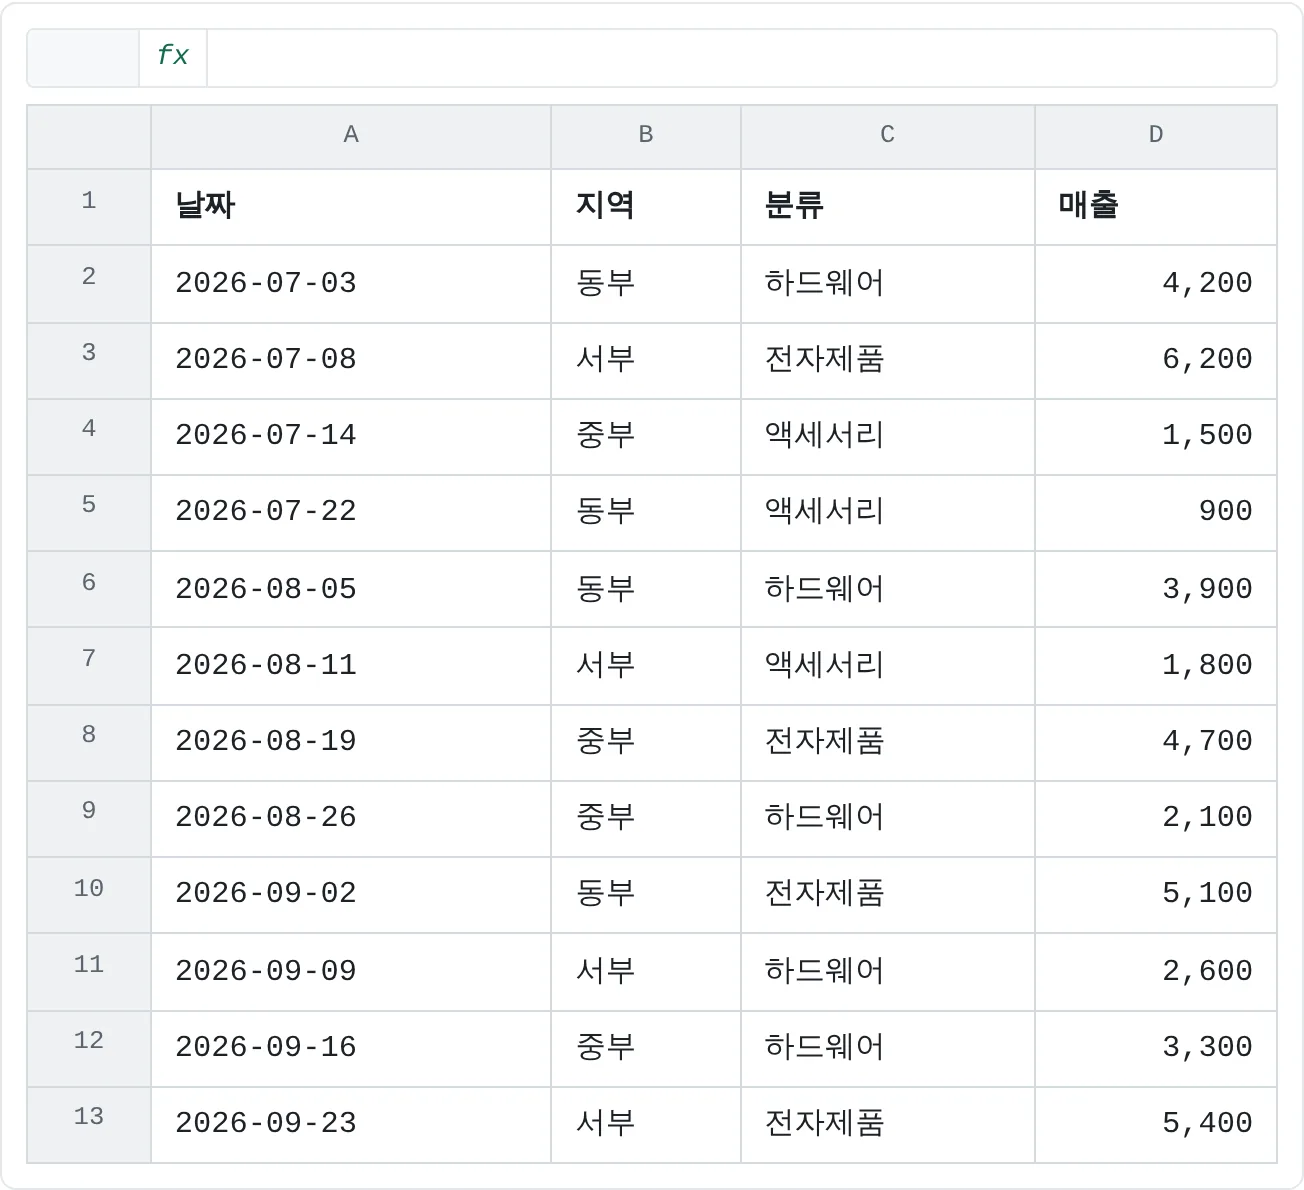Select column D header
Viewport: 1304px width, 1190px height.
tap(1156, 137)
